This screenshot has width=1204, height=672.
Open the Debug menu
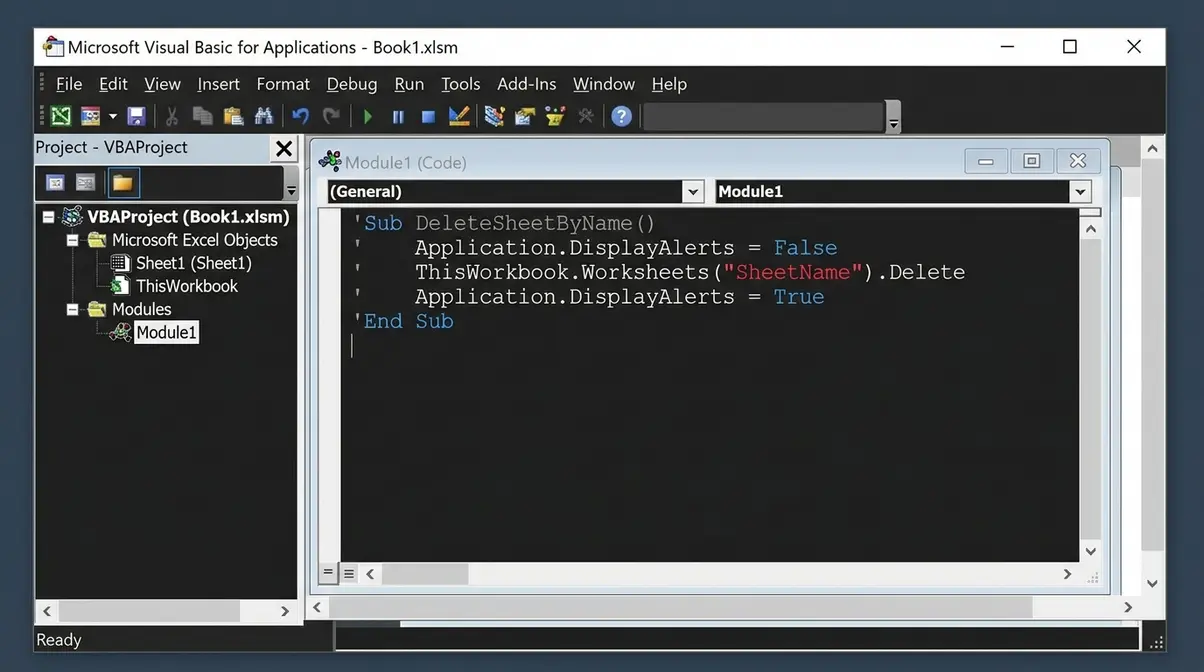click(352, 84)
